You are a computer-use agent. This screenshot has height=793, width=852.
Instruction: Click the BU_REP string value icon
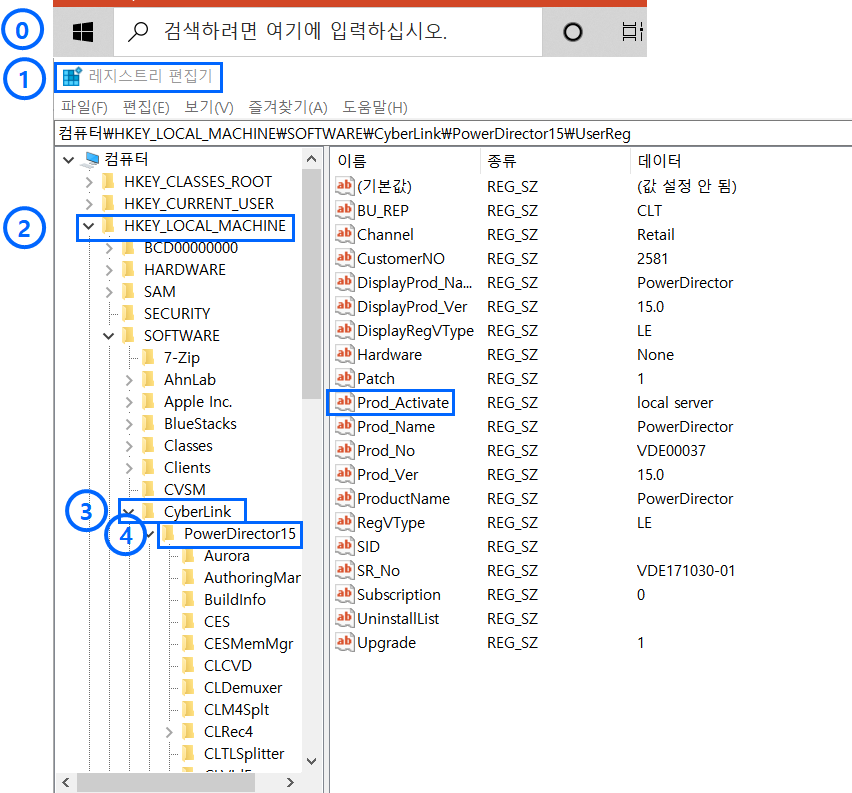[x=344, y=210]
